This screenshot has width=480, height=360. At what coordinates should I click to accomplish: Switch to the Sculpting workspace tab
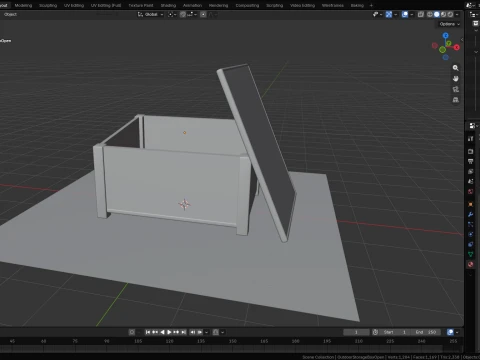point(48,5)
